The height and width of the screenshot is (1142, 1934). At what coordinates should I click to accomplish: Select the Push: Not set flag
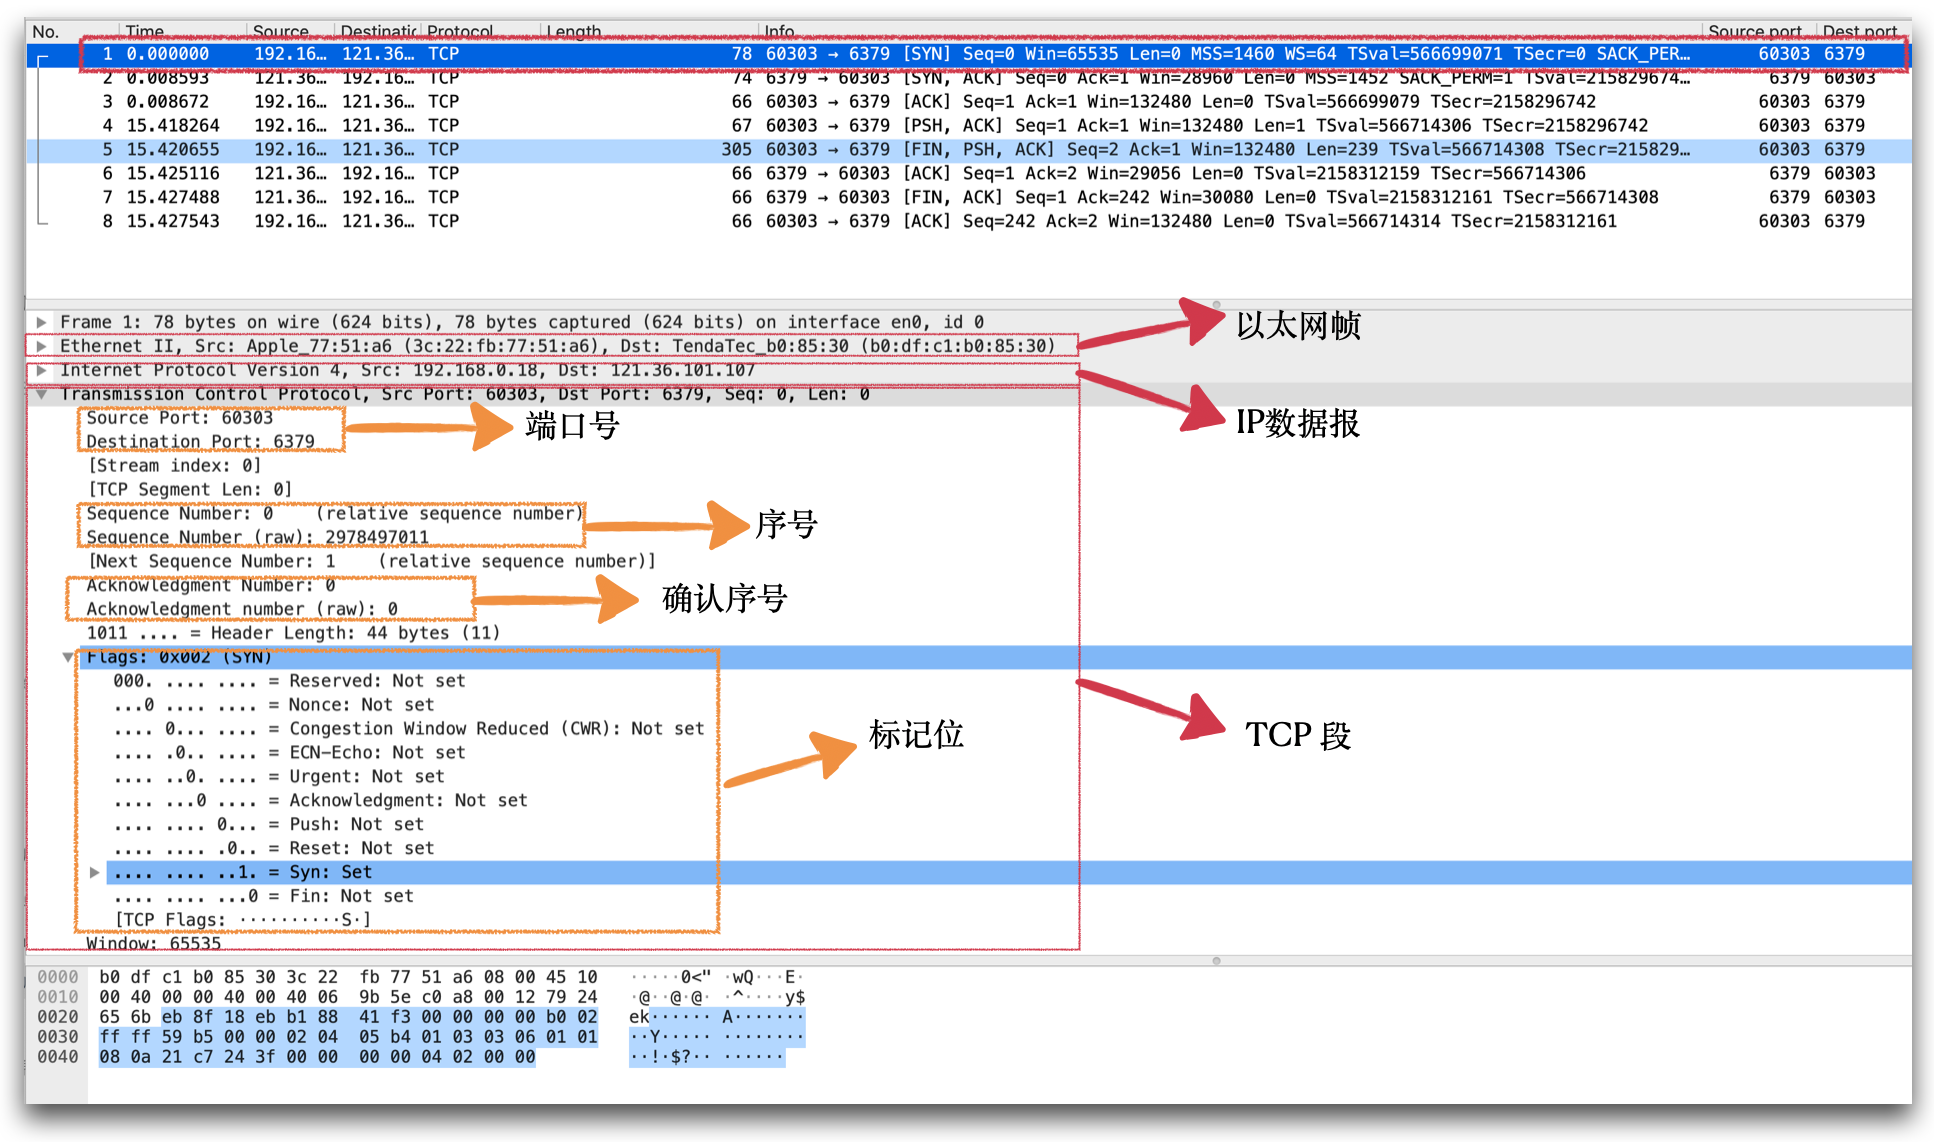(269, 826)
